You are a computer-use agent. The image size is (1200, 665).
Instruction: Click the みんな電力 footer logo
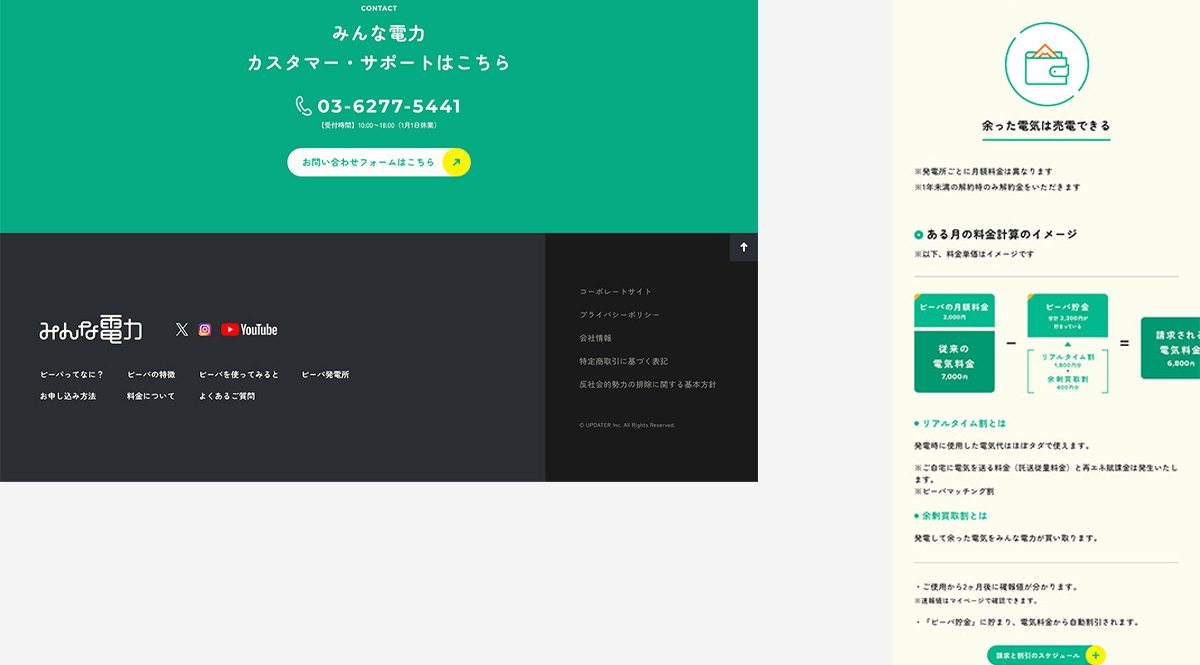91,329
